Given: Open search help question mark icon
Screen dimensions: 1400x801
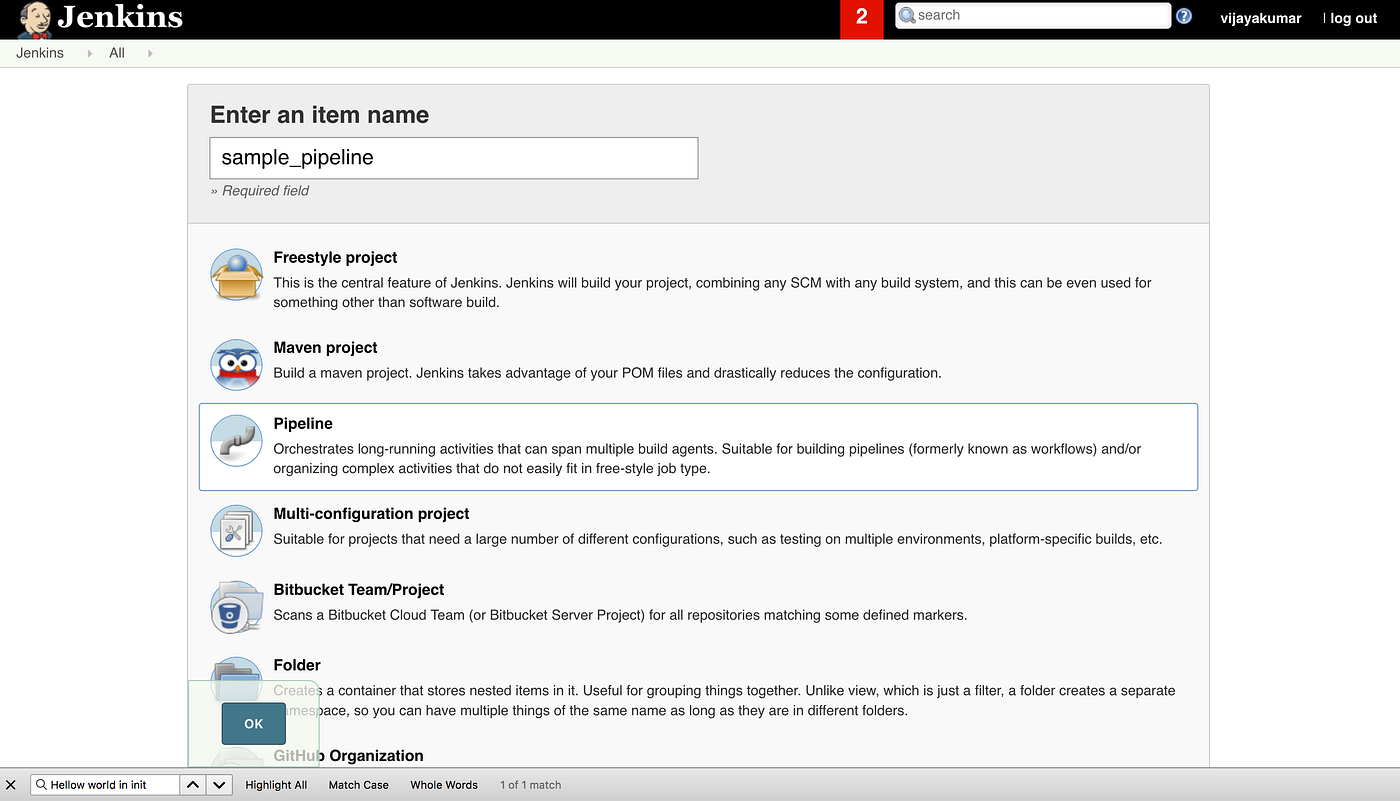Looking at the screenshot, I should (1184, 16).
